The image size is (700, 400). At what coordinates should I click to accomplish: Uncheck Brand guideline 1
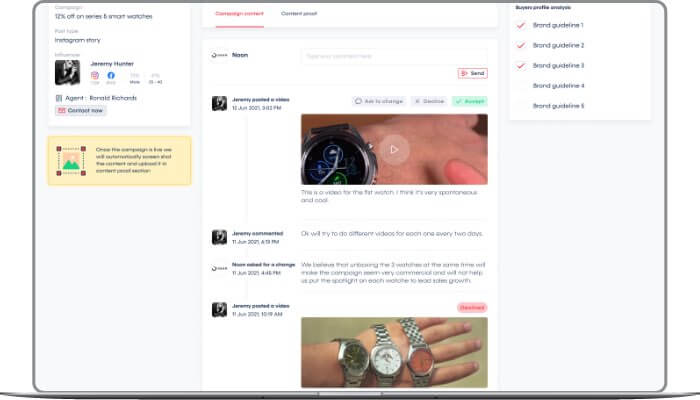518,25
